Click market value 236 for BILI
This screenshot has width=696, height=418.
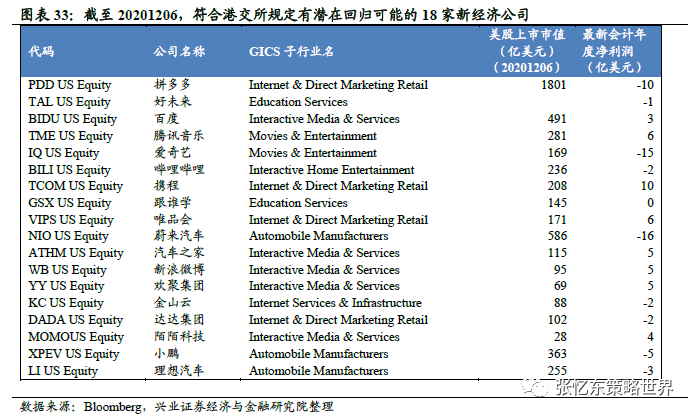(x=557, y=170)
